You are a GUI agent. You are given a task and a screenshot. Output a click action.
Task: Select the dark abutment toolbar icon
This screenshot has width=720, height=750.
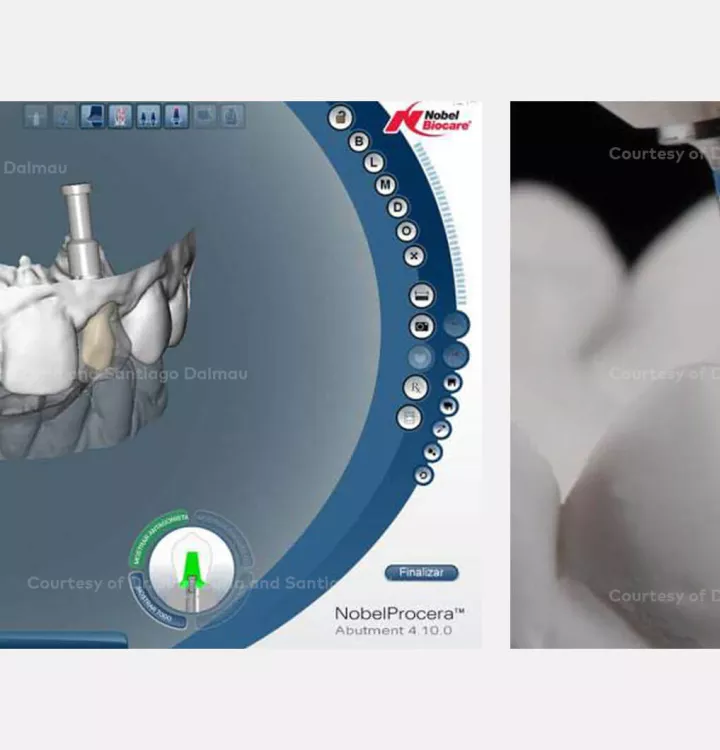92,116
